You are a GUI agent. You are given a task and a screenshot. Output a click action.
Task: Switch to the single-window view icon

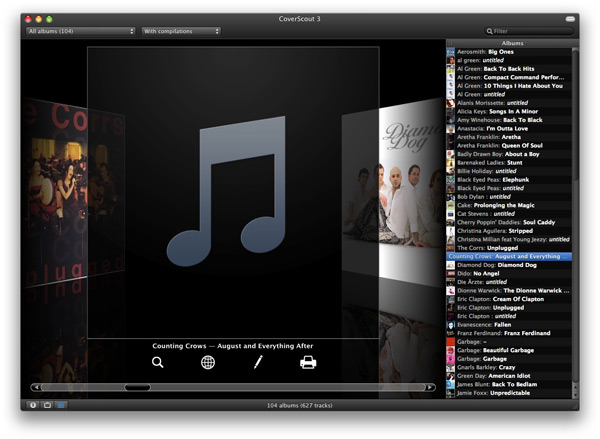click(46, 405)
